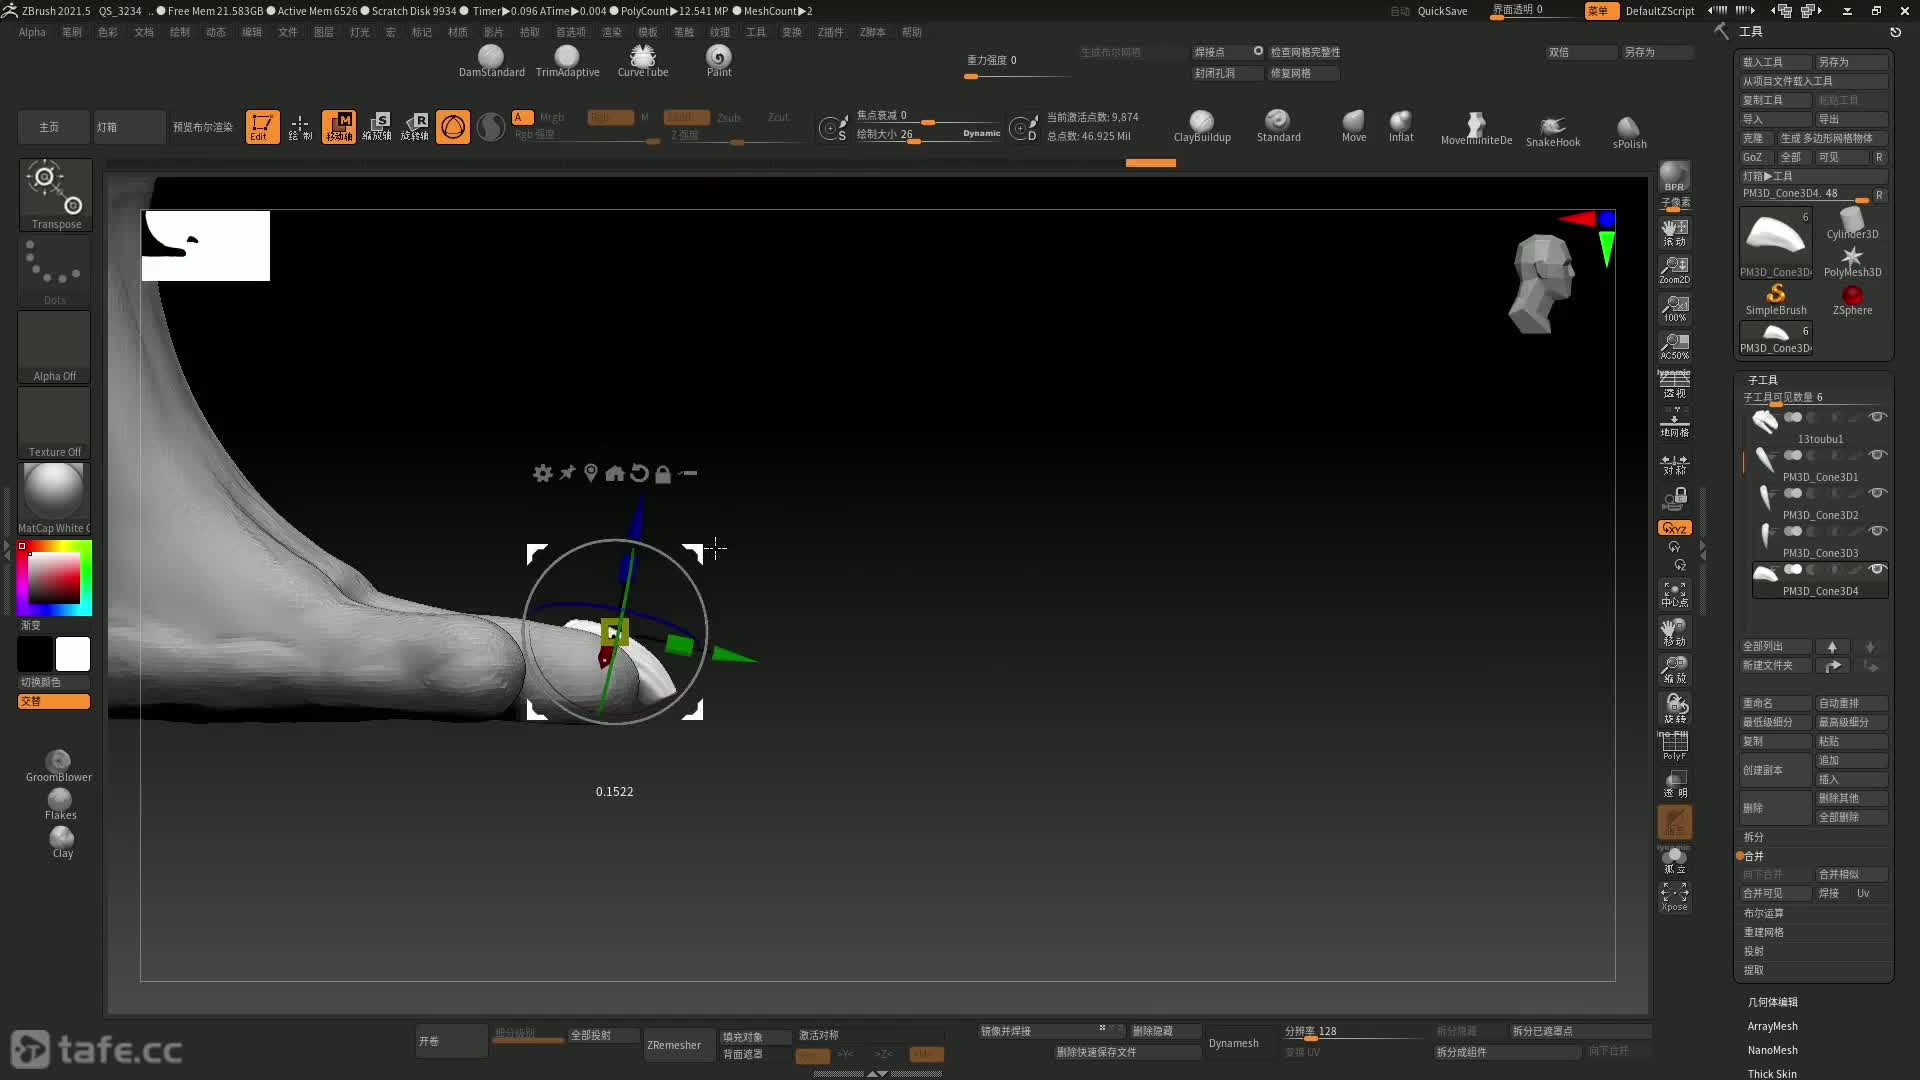Adjust the 绘制大小 draw size slider
The height and width of the screenshot is (1080, 1920).
coord(927,135)
